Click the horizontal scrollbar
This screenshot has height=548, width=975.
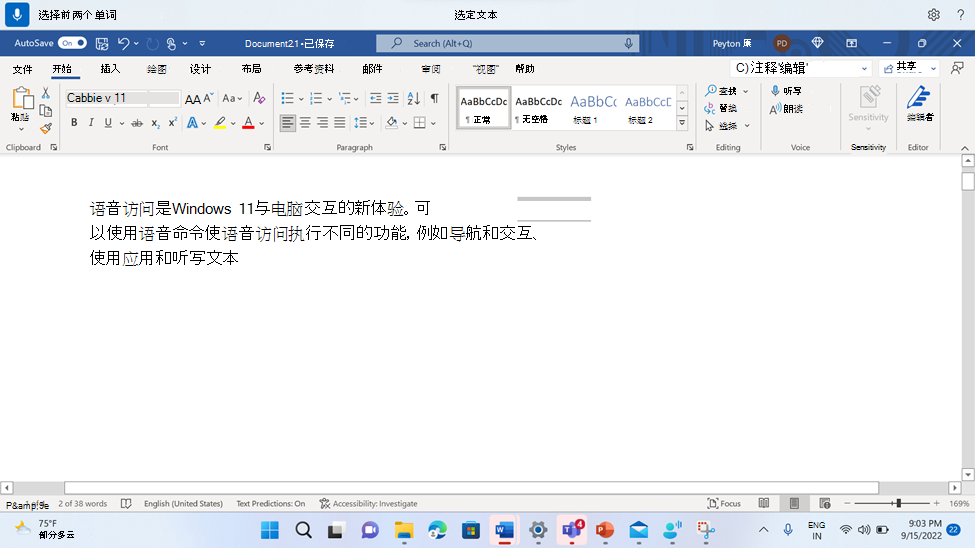click(471, 488)
